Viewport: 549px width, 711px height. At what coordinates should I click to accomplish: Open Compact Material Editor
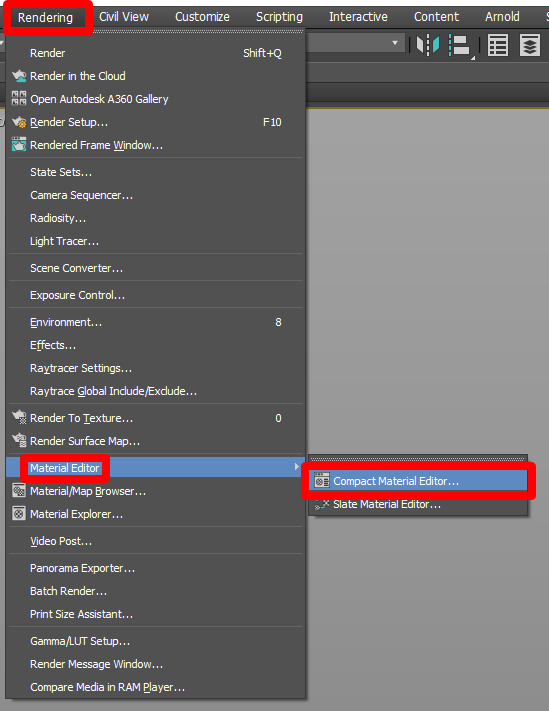pyautogui.click(x=418, y=481)
